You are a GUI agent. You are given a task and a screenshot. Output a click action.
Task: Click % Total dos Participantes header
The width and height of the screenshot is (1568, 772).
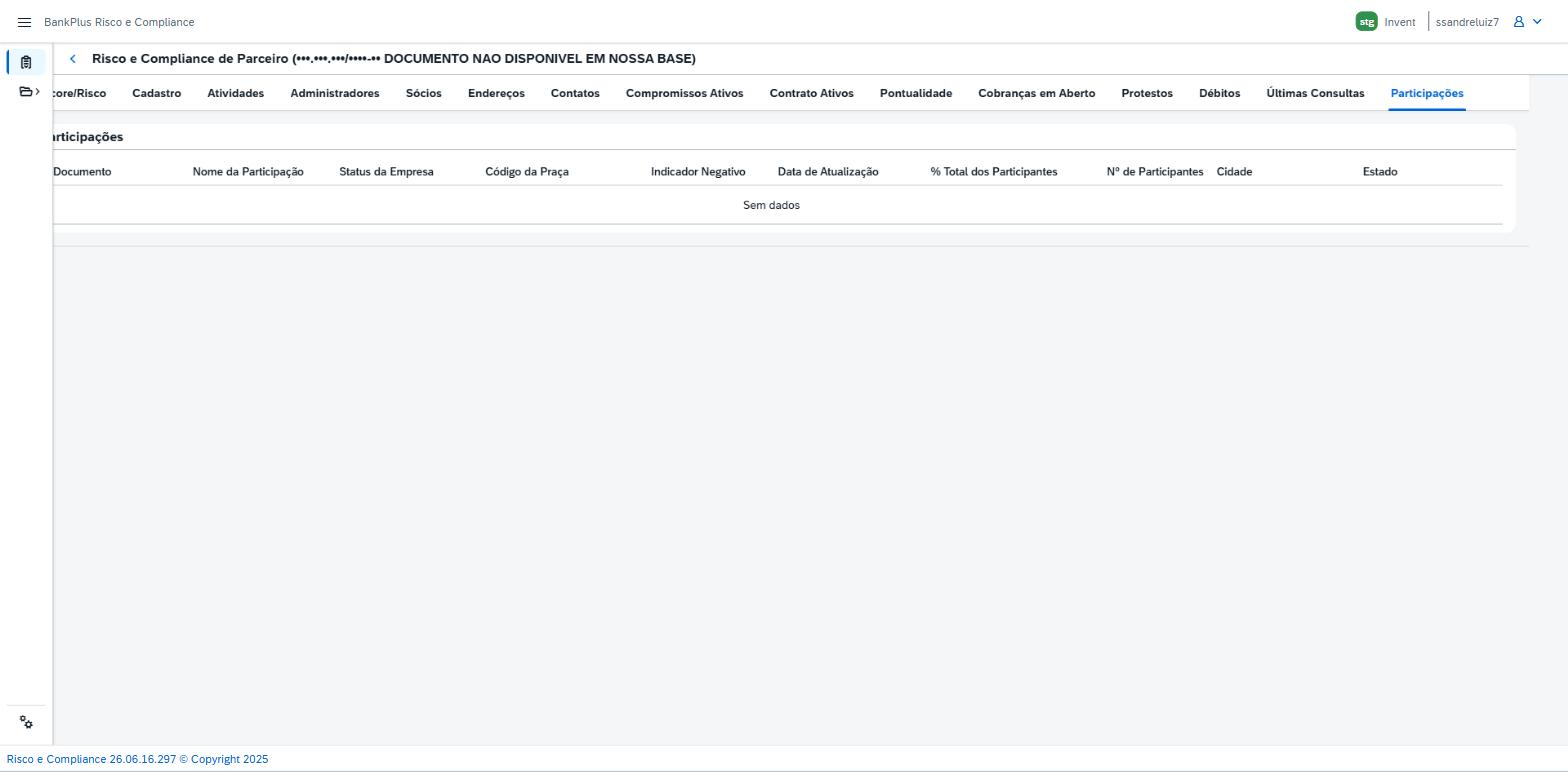coord(994,172)
